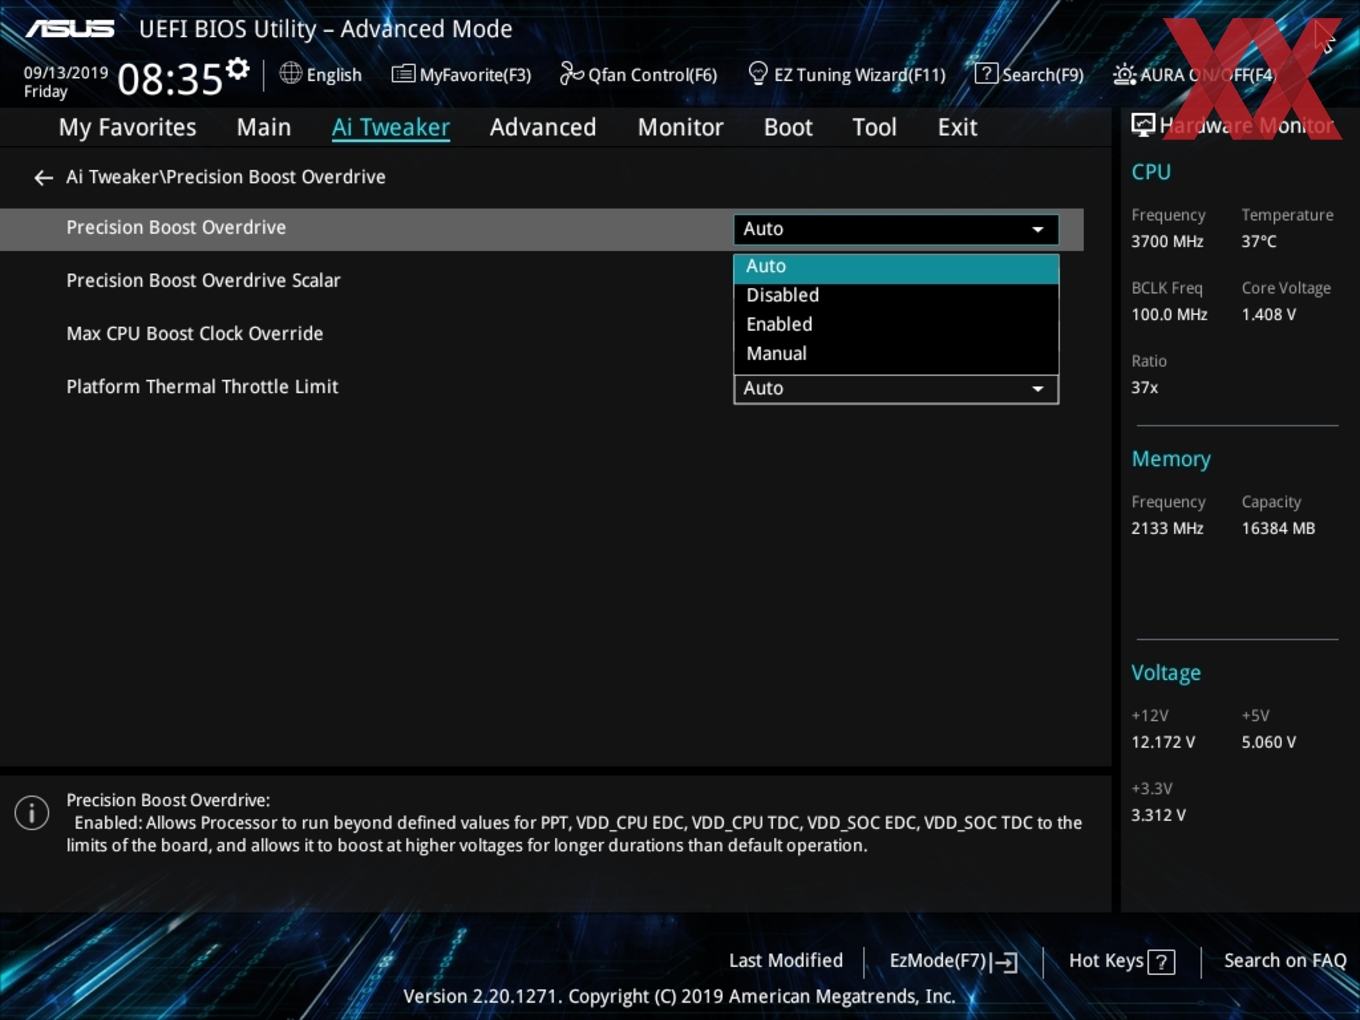The image size is (1360, 1020).
Task: Open the Advanced tab
Action: point(543,127)
